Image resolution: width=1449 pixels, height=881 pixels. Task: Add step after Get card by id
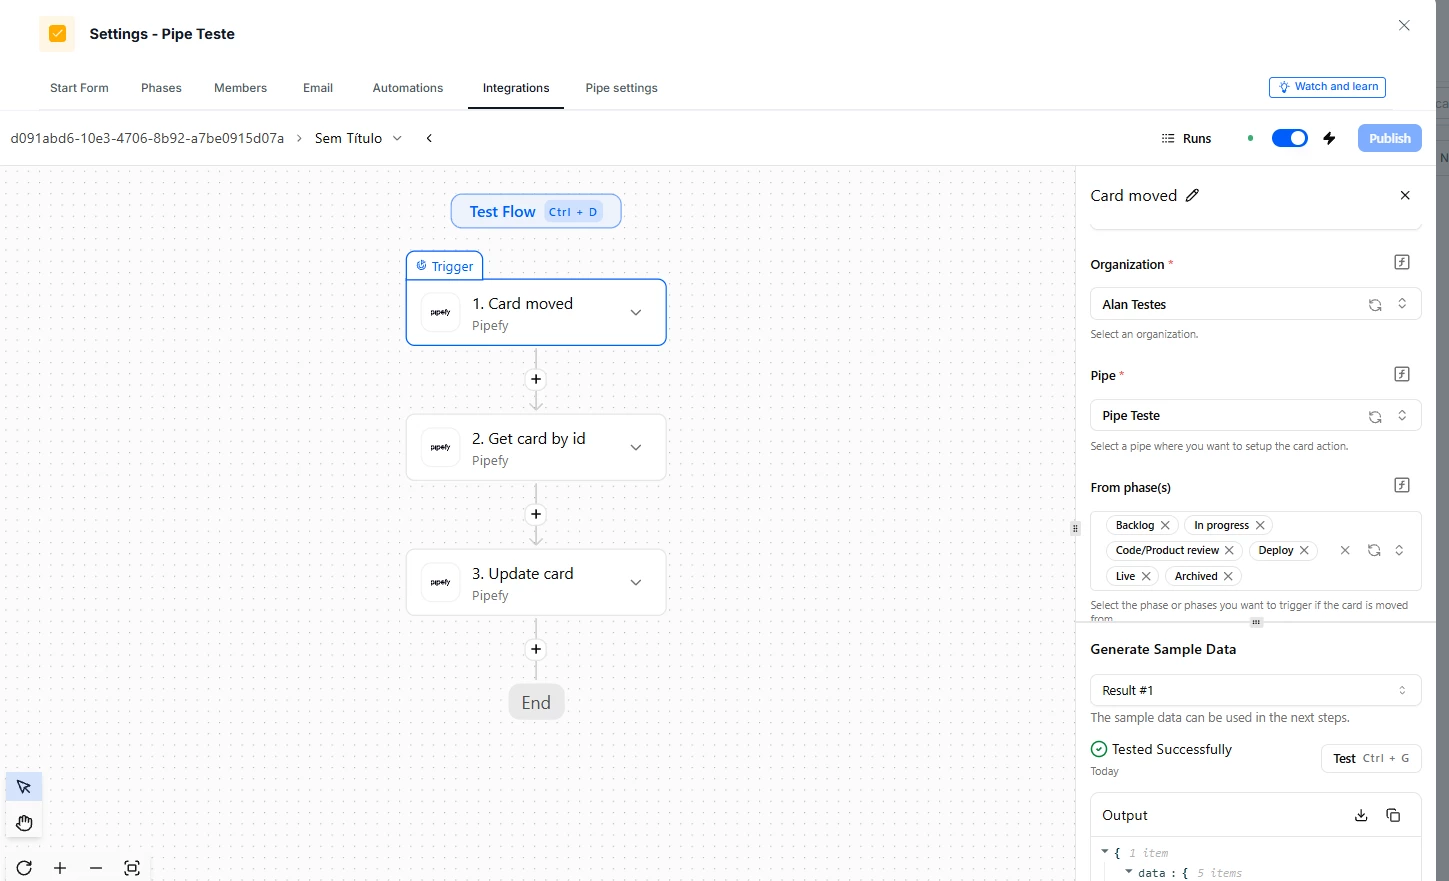point(536,514)
